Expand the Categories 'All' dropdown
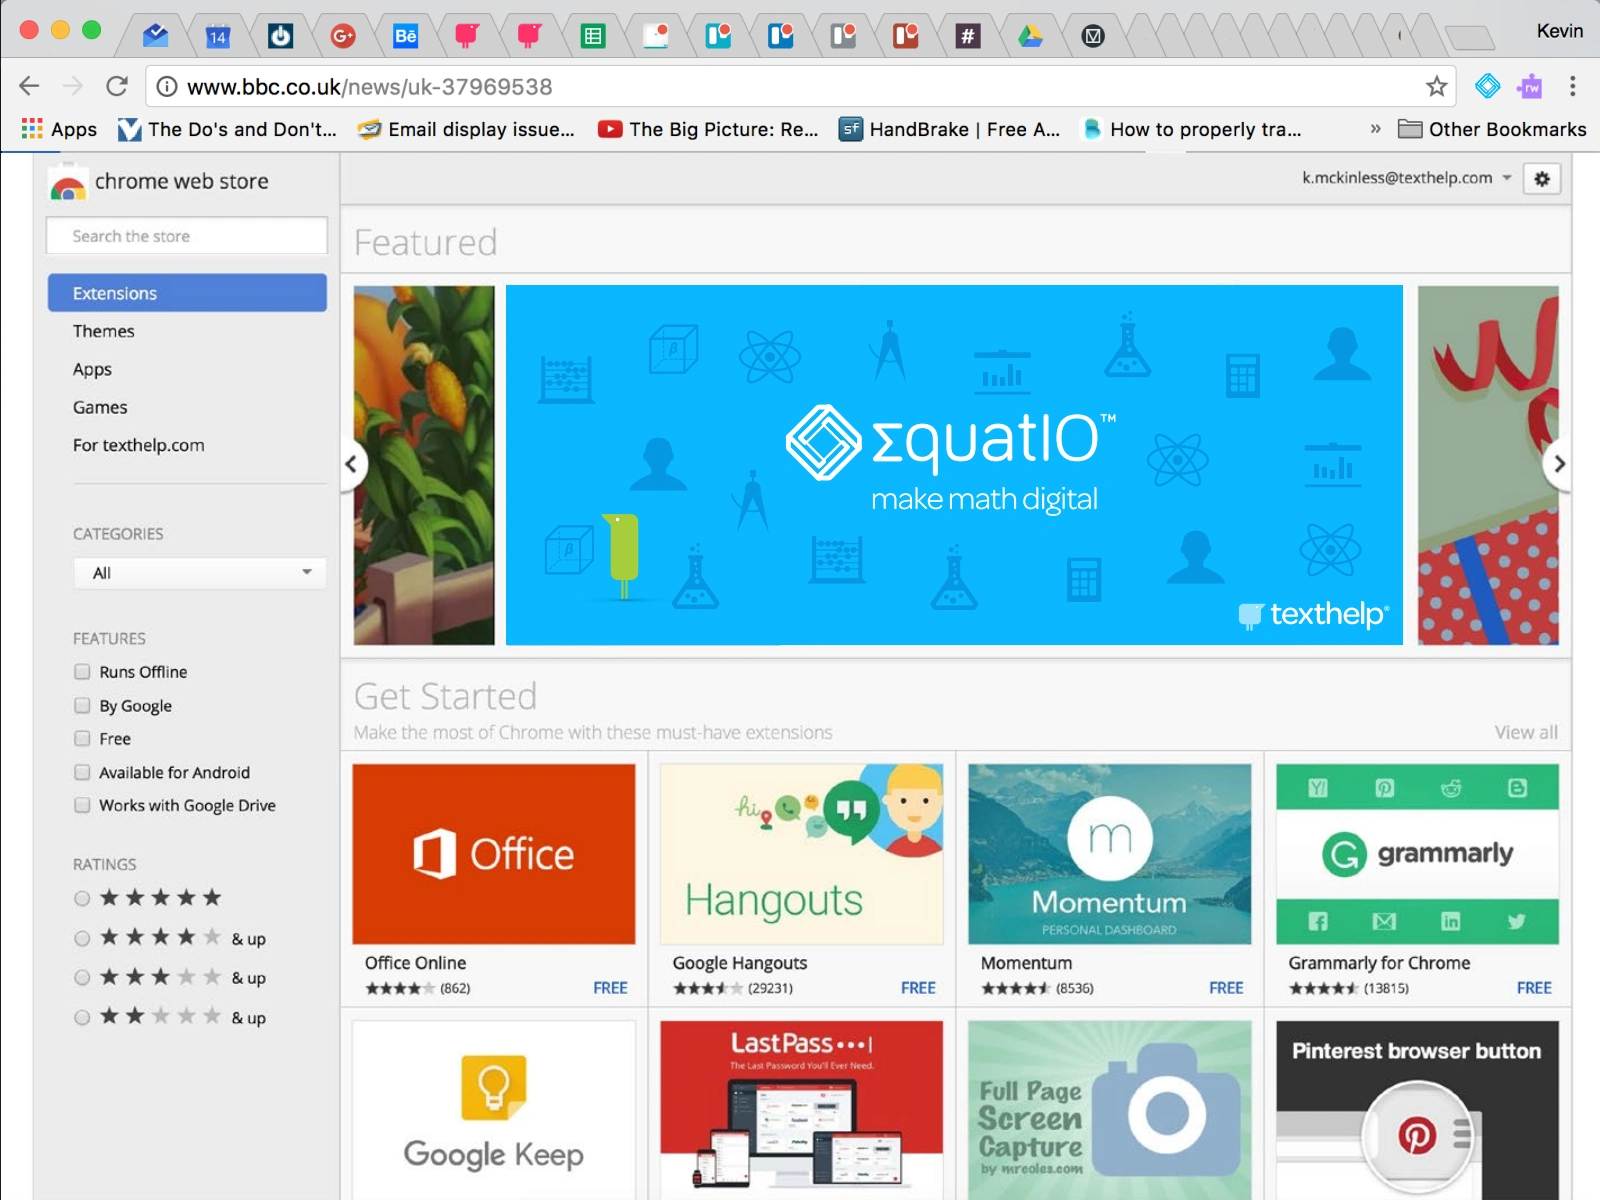 pyautogui.click(x=200, y=573)
